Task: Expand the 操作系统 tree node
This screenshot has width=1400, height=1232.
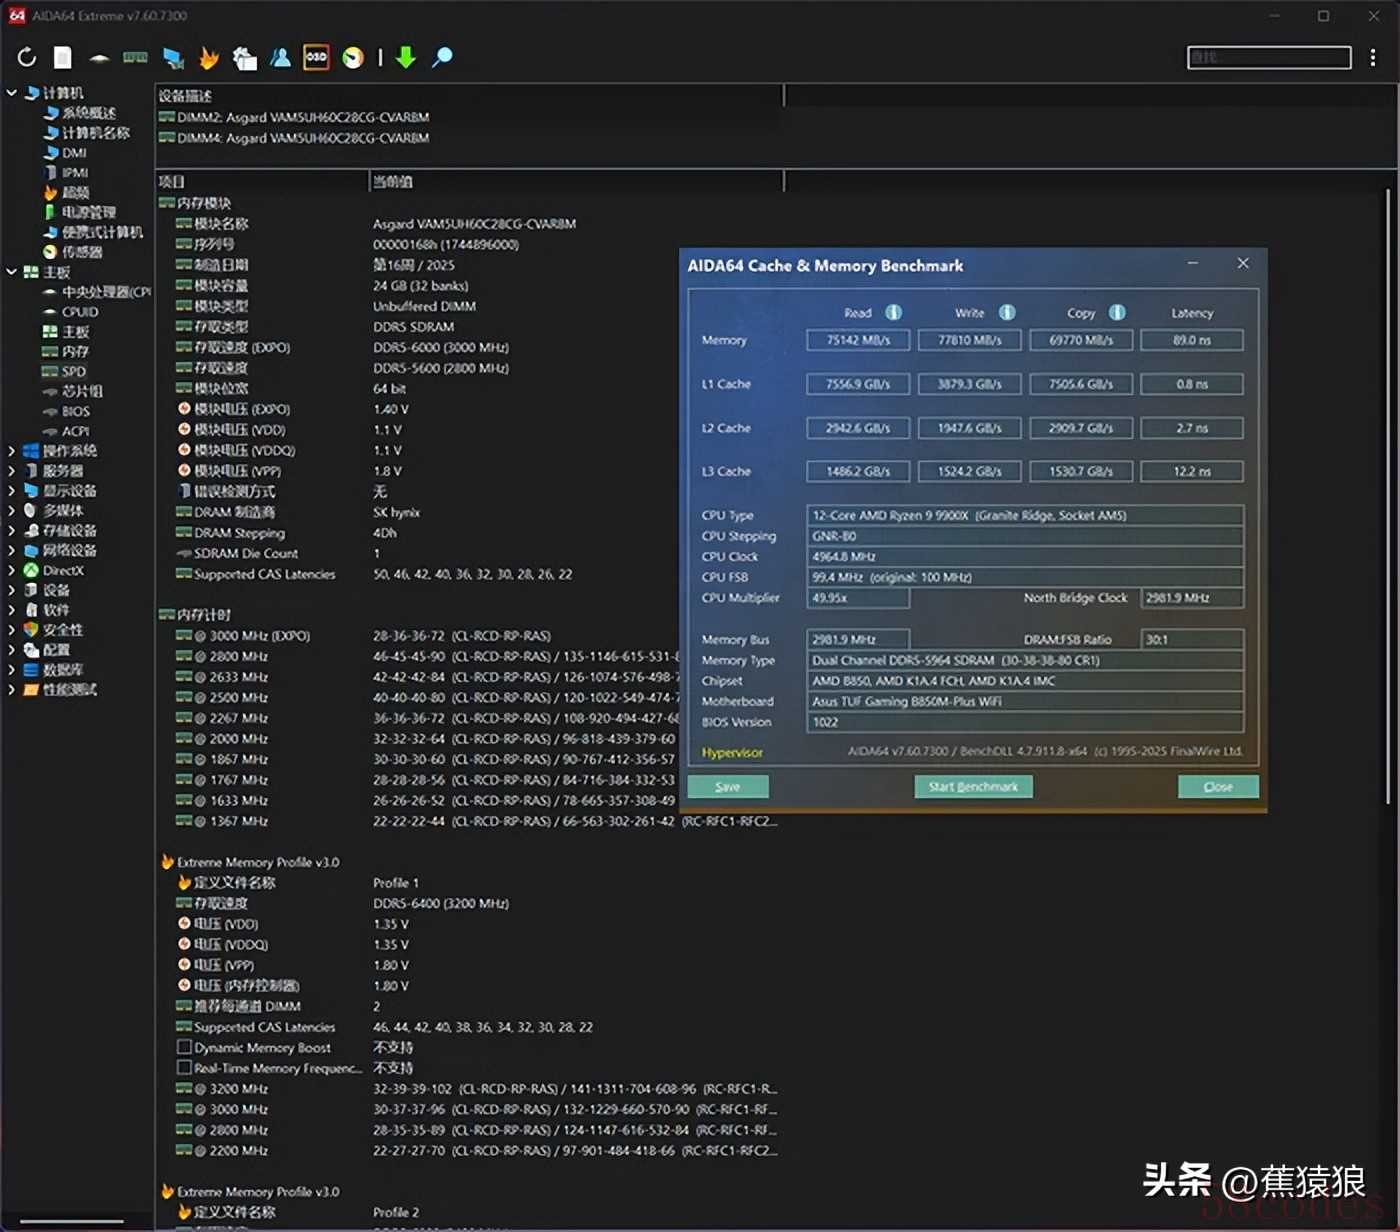Action: [x=12, y=451]
